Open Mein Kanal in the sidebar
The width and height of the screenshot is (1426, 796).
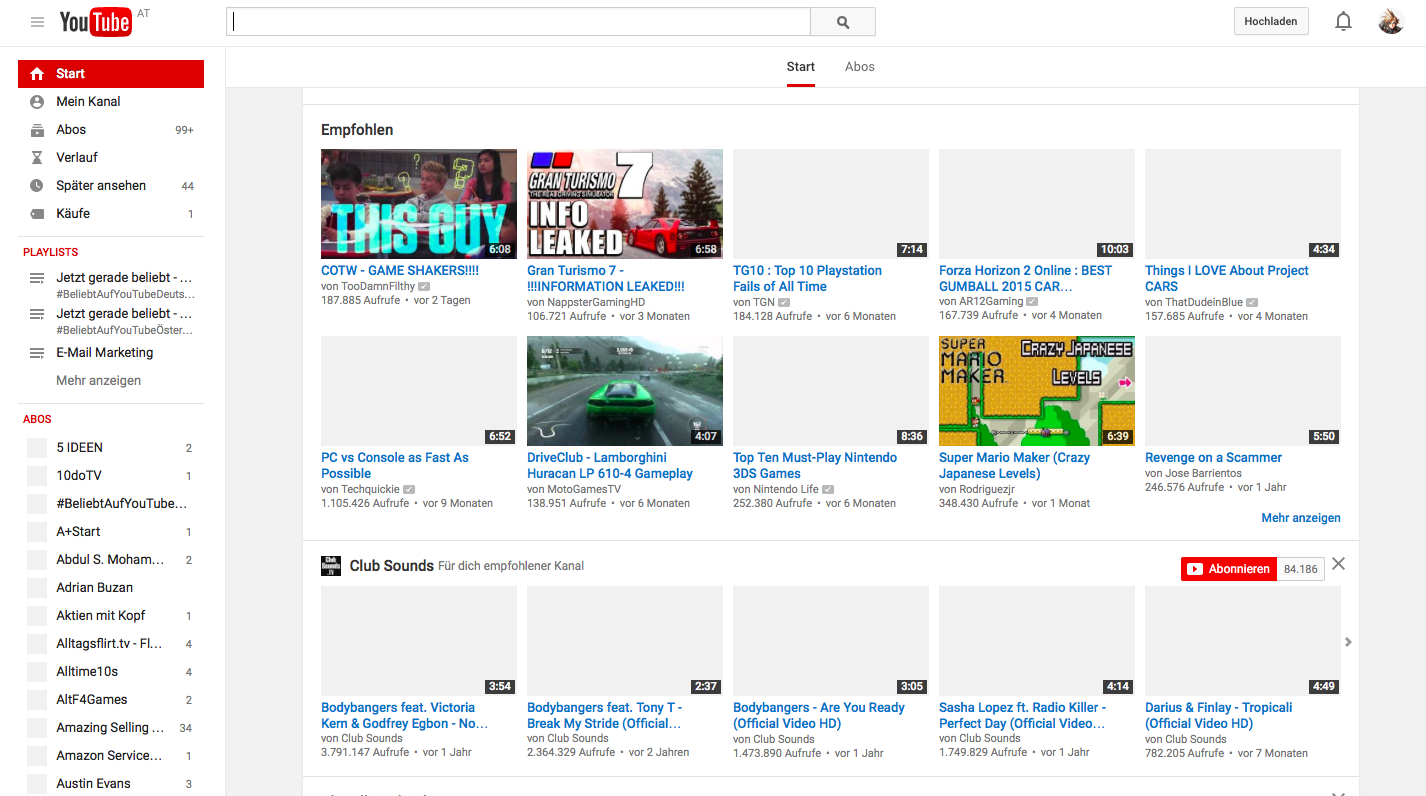point(111,102)
